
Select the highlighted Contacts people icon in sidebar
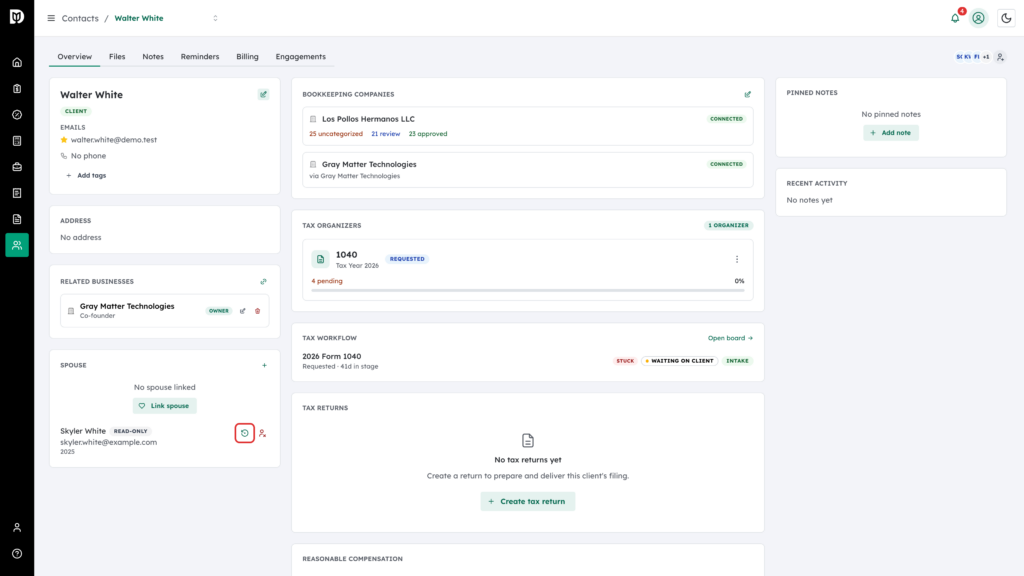(x=17, y=245)
